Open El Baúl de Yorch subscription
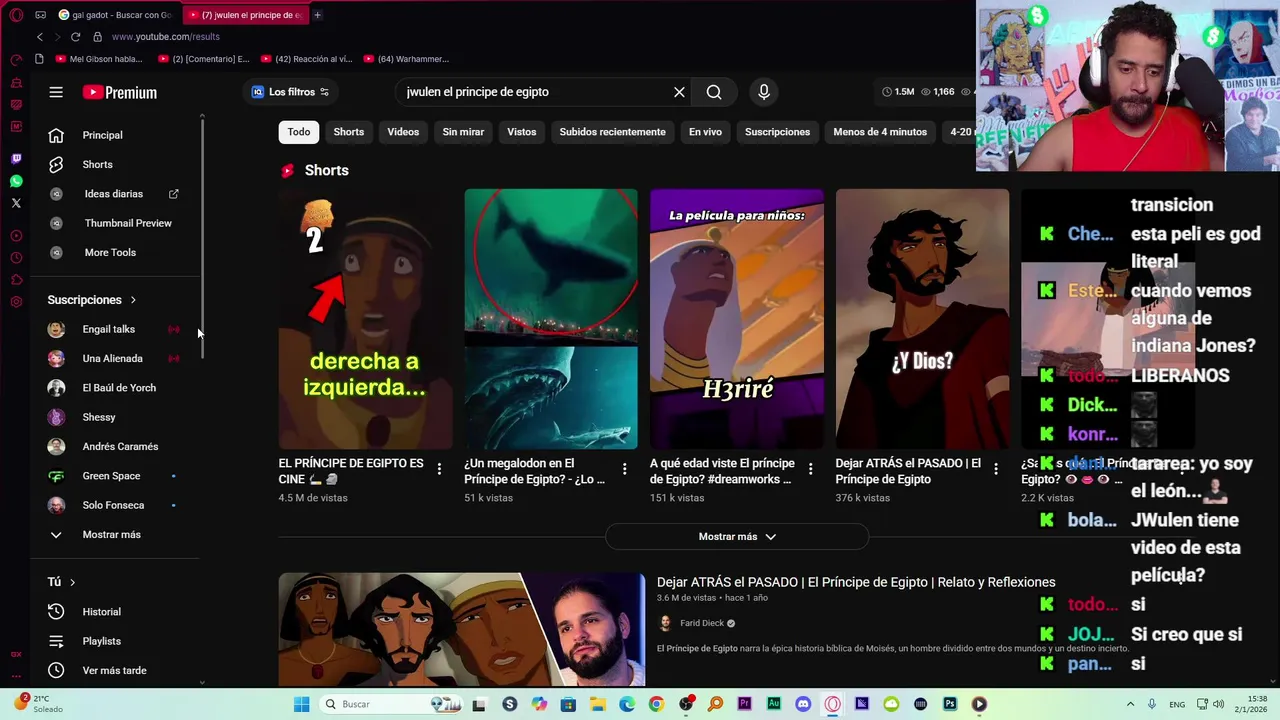The image size is (1280, 720). click(x=119, y=388)
